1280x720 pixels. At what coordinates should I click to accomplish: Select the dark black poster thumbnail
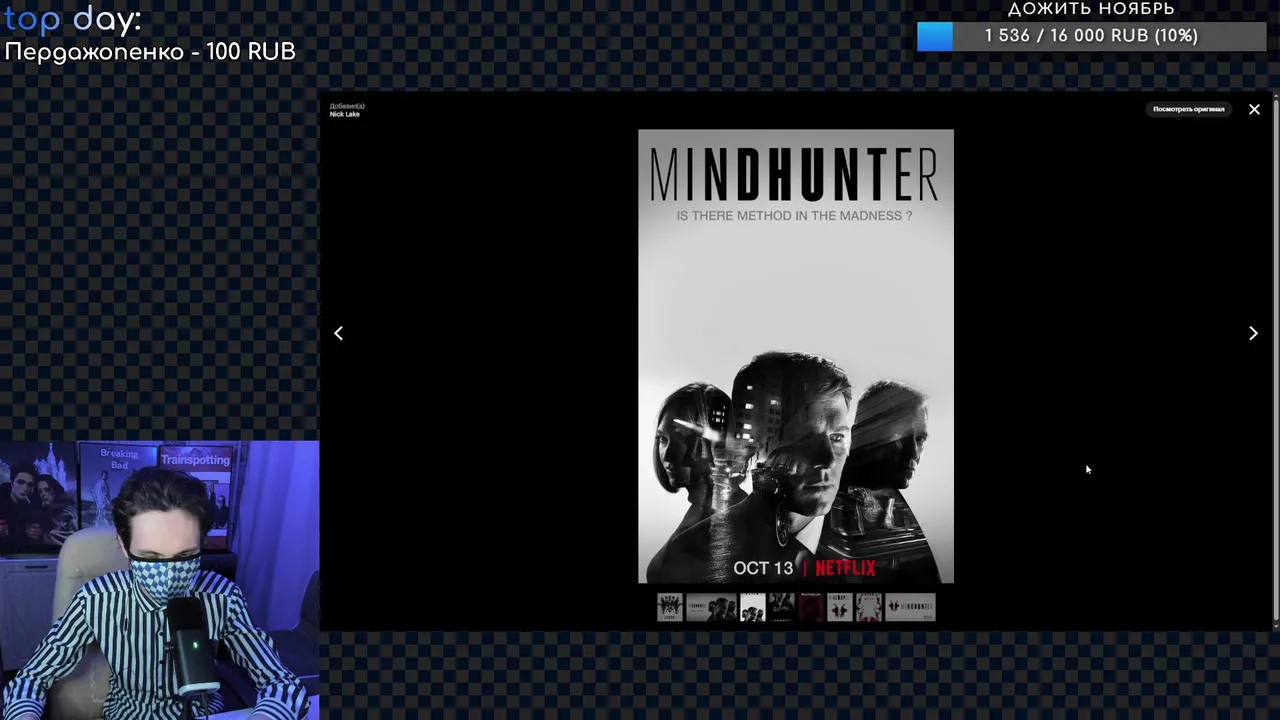coord(782,607)
